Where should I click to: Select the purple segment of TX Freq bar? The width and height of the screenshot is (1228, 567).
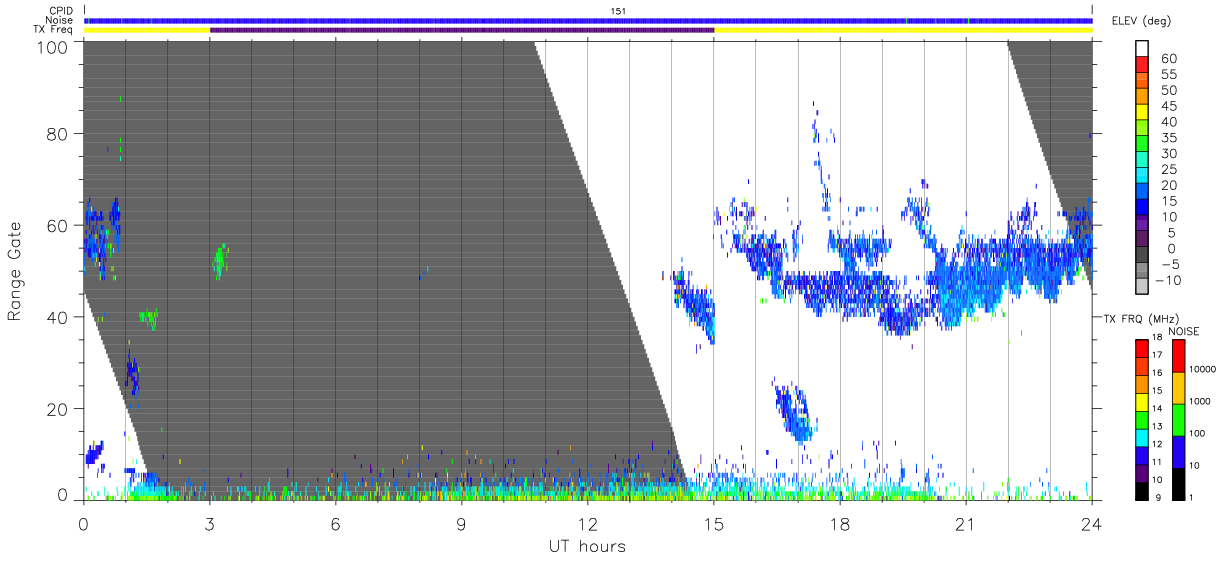(x=462, y=30)
